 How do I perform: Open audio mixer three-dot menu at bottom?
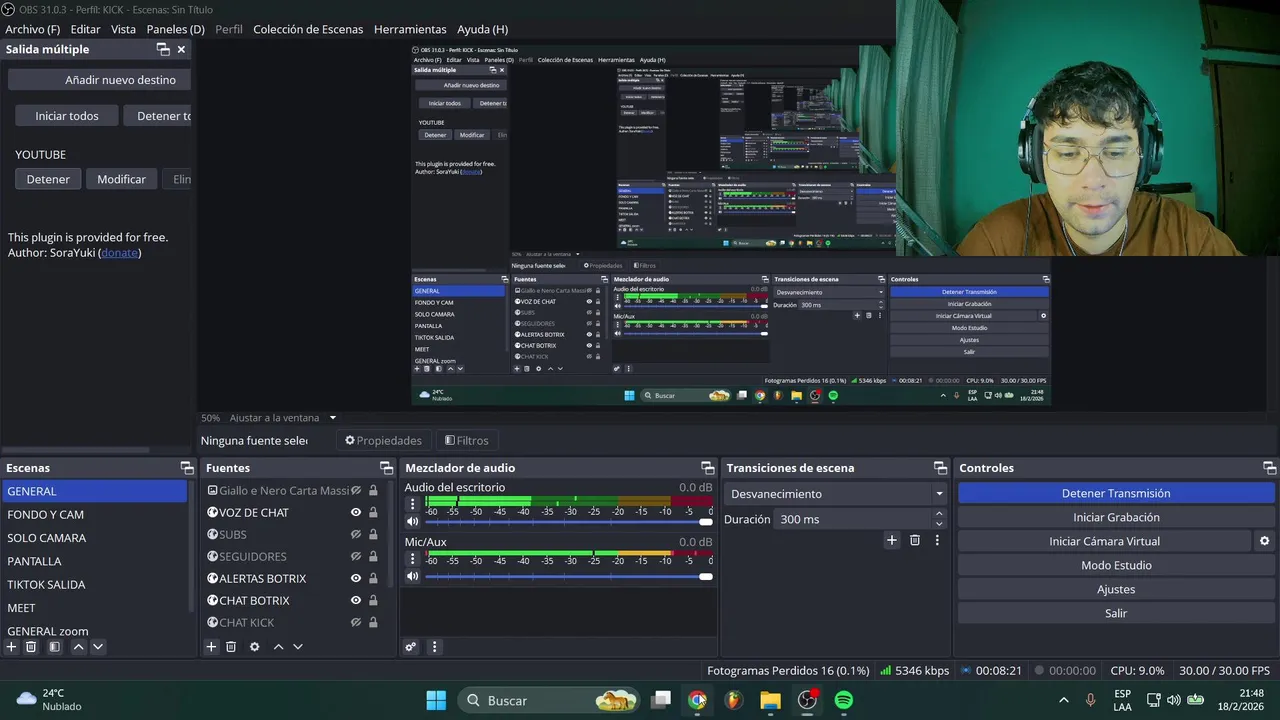[434, 647]
